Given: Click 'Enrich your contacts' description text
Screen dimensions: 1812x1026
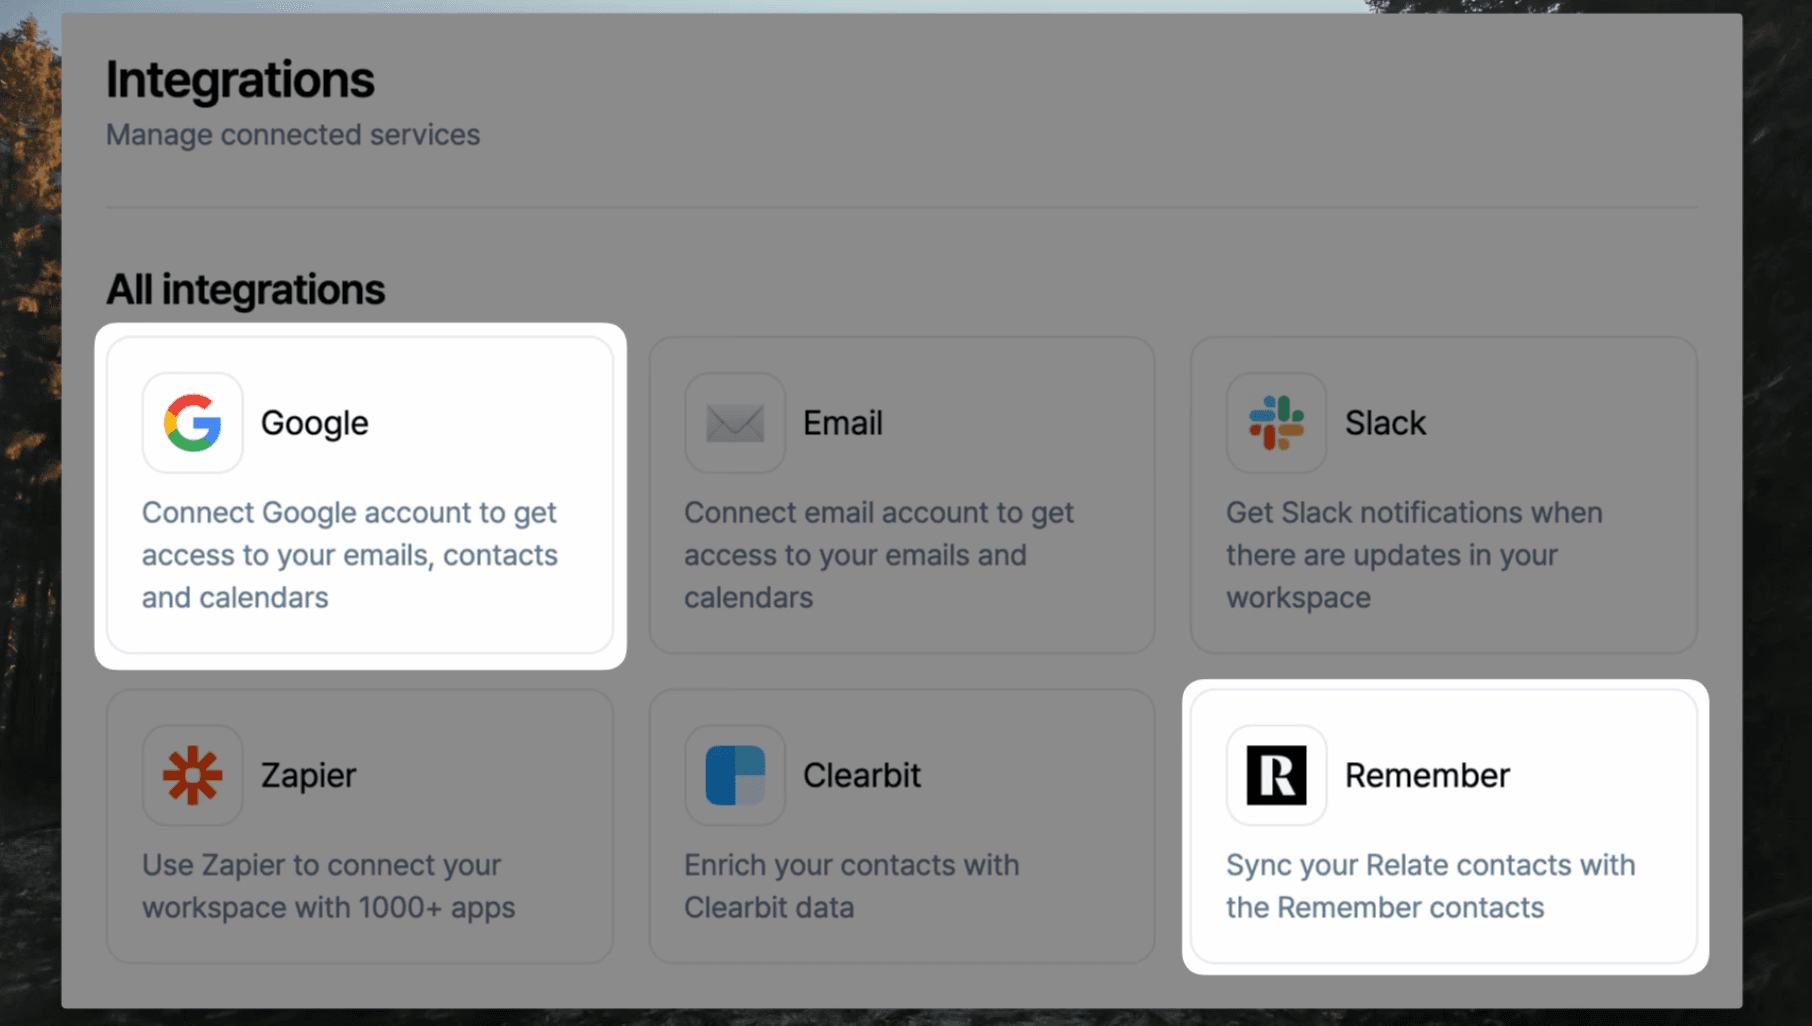Looking at the screenshot, I should tap(852, 886).
